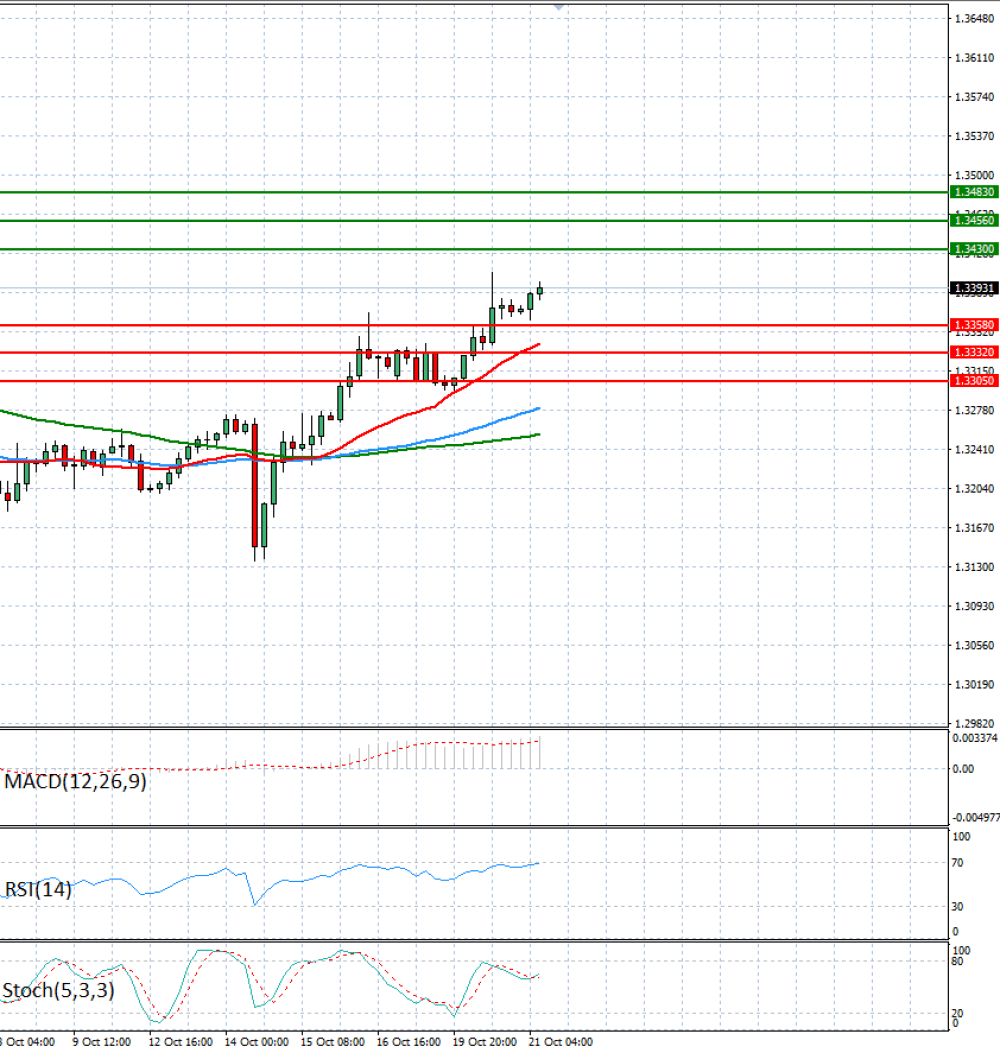This screenshot has width=1000, height=1053.
Task: Click the 1.31670 price axis value
Action: tap(974, 528)
